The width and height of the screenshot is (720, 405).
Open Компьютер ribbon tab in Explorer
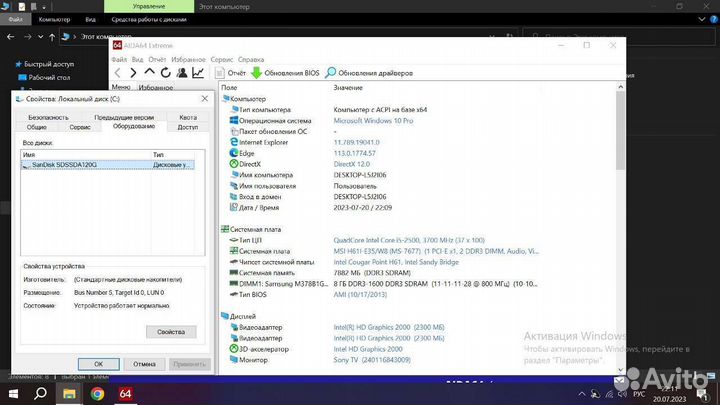pos(54,19)
